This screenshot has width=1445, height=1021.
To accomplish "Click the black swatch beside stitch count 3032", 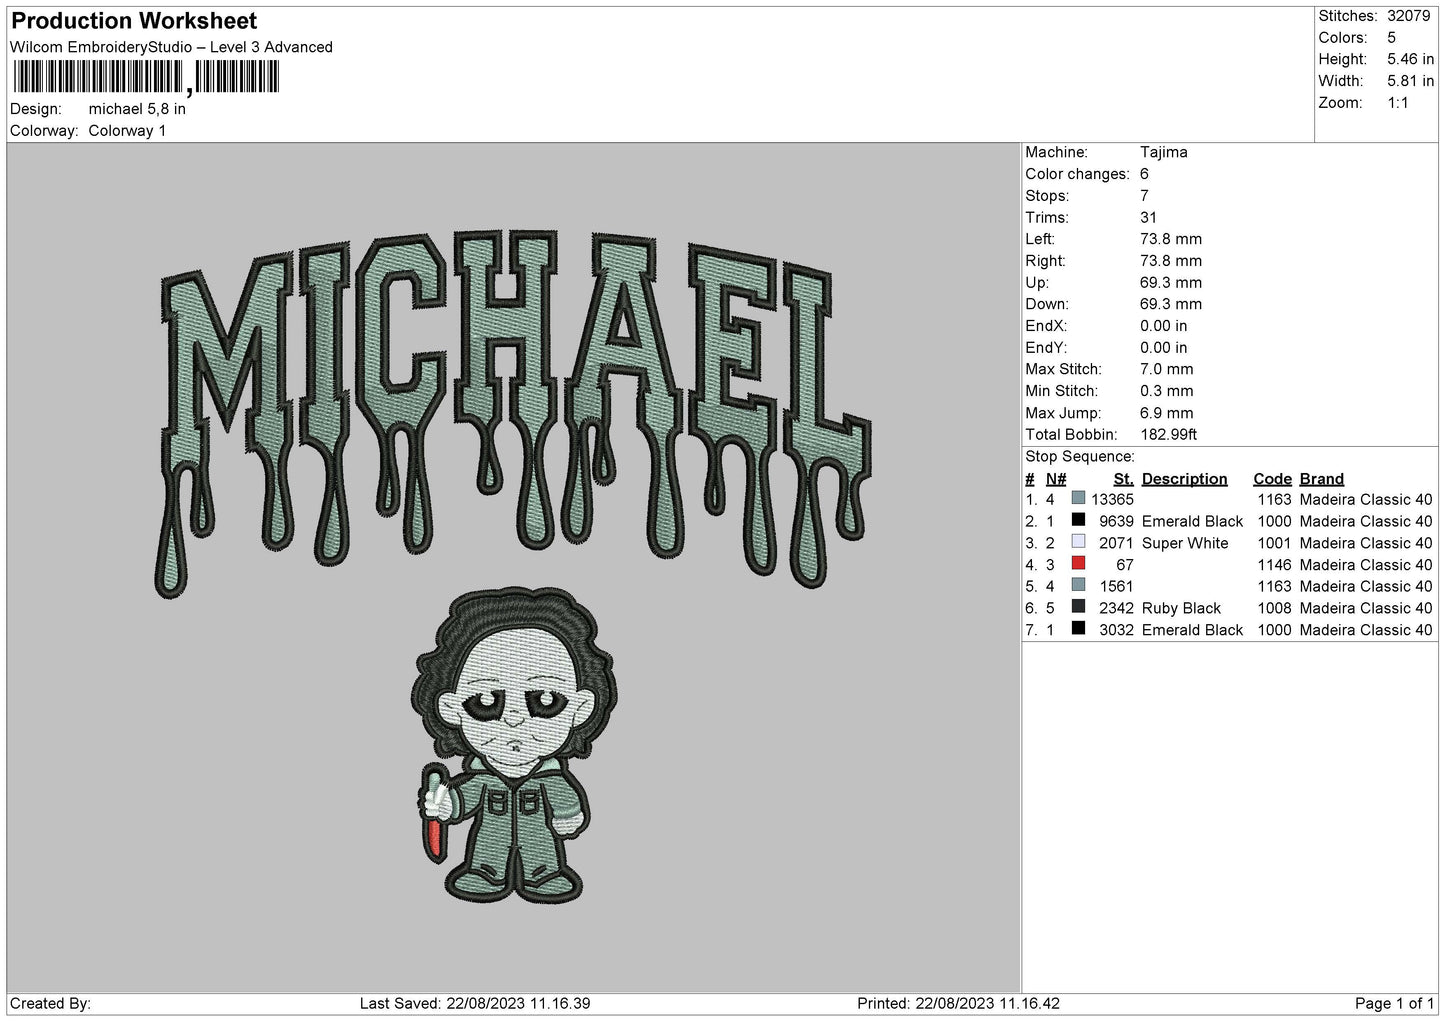I will (x=1078, y=629).
